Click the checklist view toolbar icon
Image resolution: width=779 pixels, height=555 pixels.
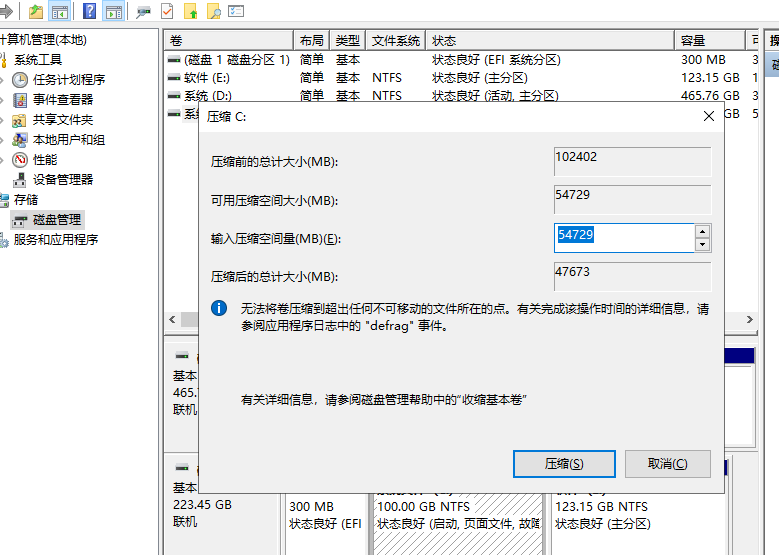click(236, 12)
